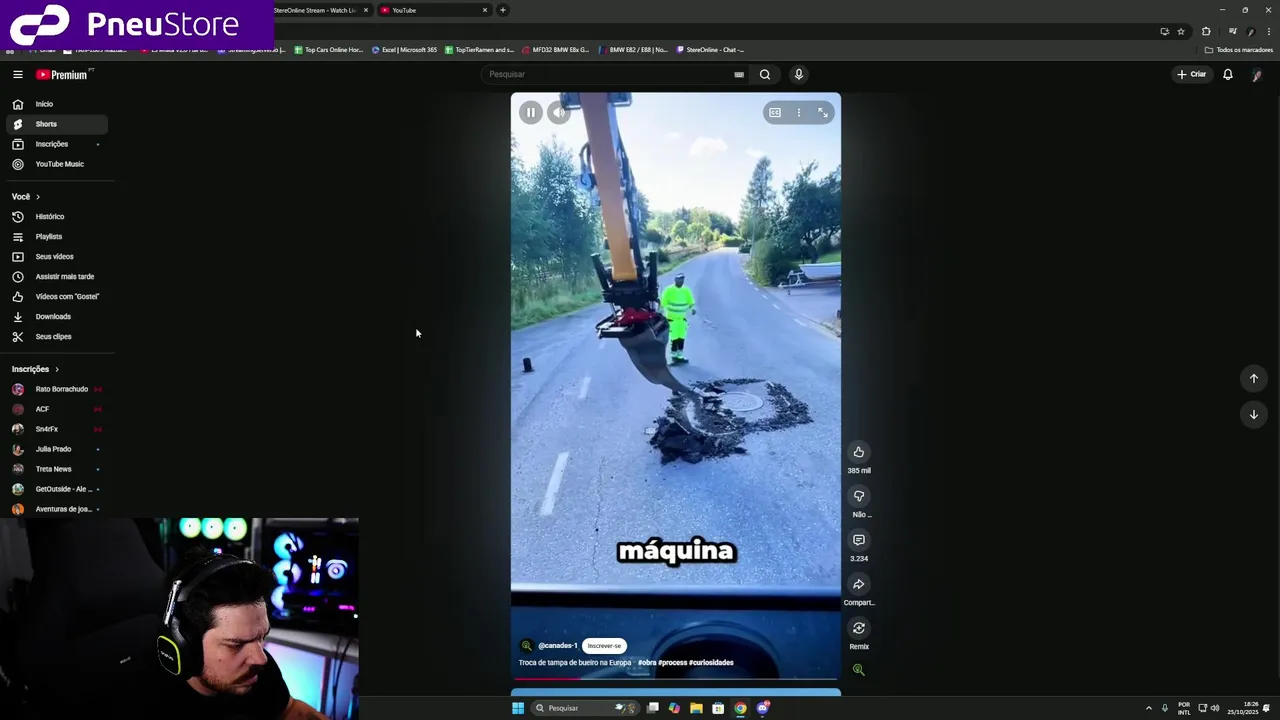Remix this Short

click(x=859, y=628)
